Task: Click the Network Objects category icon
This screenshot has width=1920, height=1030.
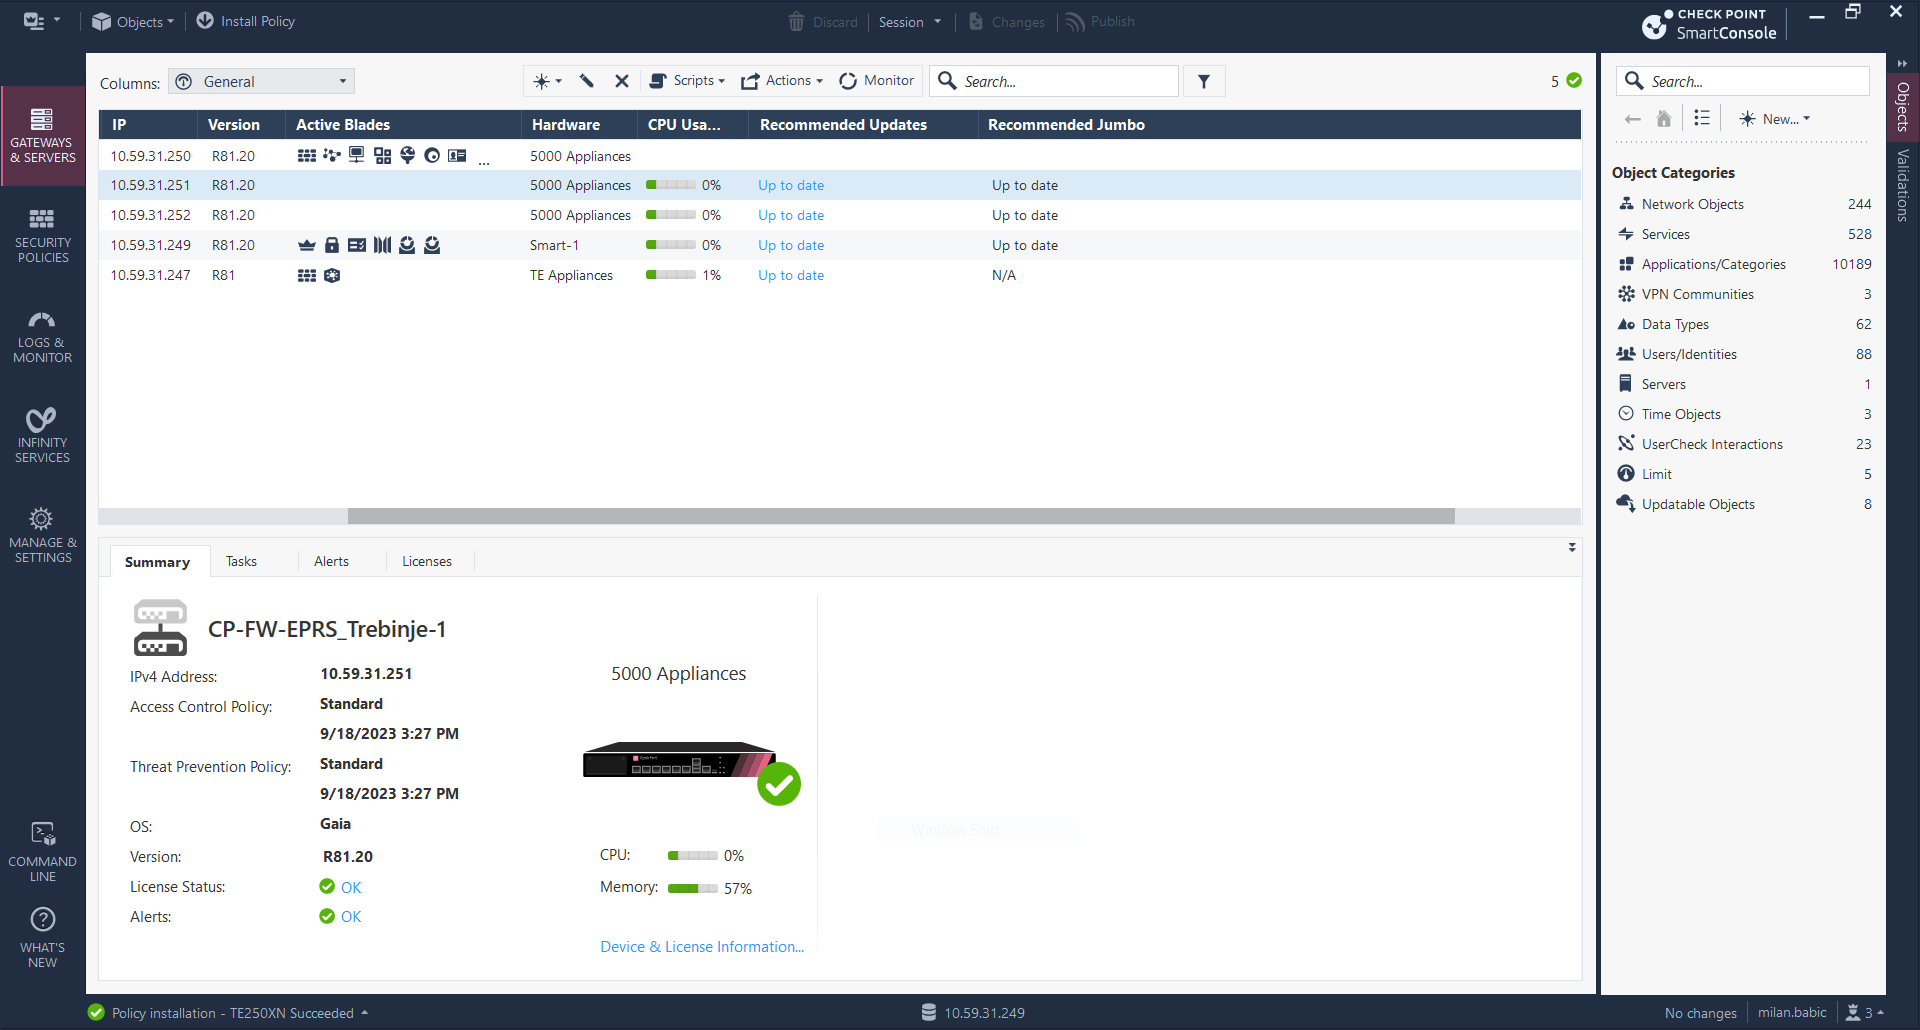Action: 1626,204
